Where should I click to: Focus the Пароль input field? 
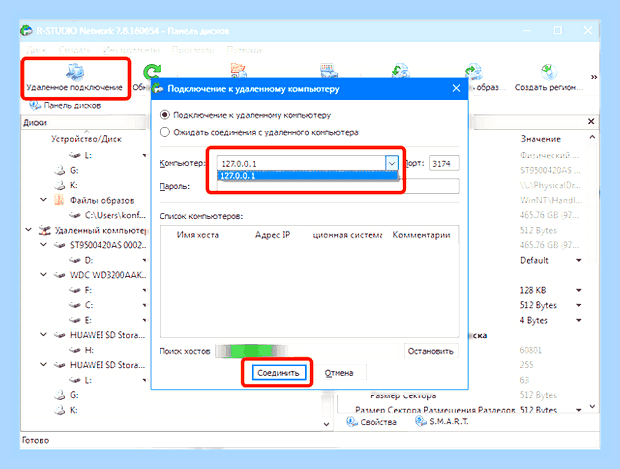(x=338, y=186)
